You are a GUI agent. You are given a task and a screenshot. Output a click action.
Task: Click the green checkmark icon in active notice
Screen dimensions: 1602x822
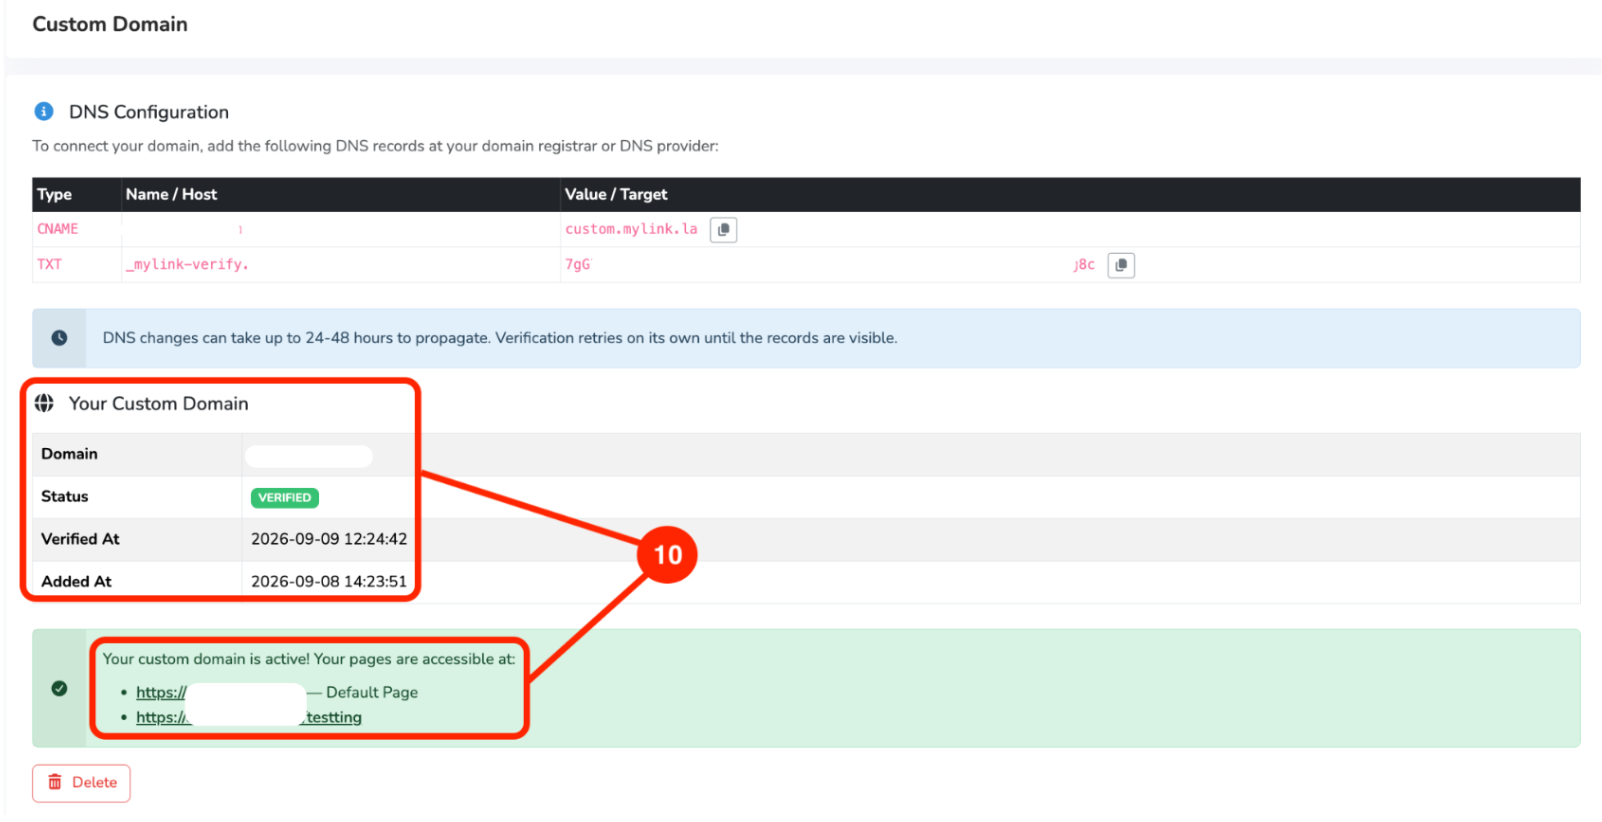coord(59,688)
